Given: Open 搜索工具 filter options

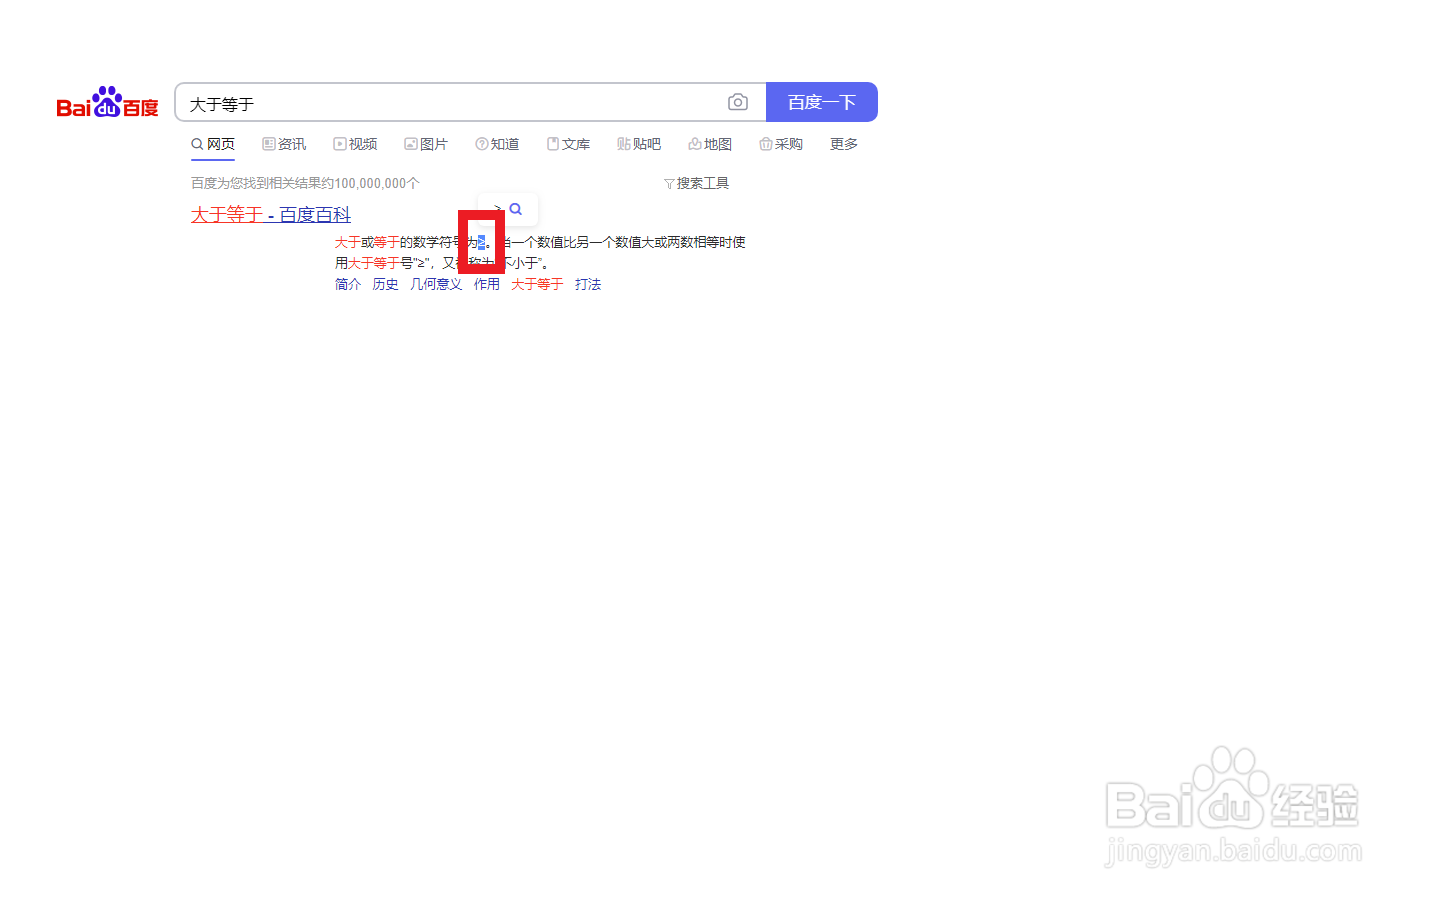Looking at the screenshot, I should point(697,183).
